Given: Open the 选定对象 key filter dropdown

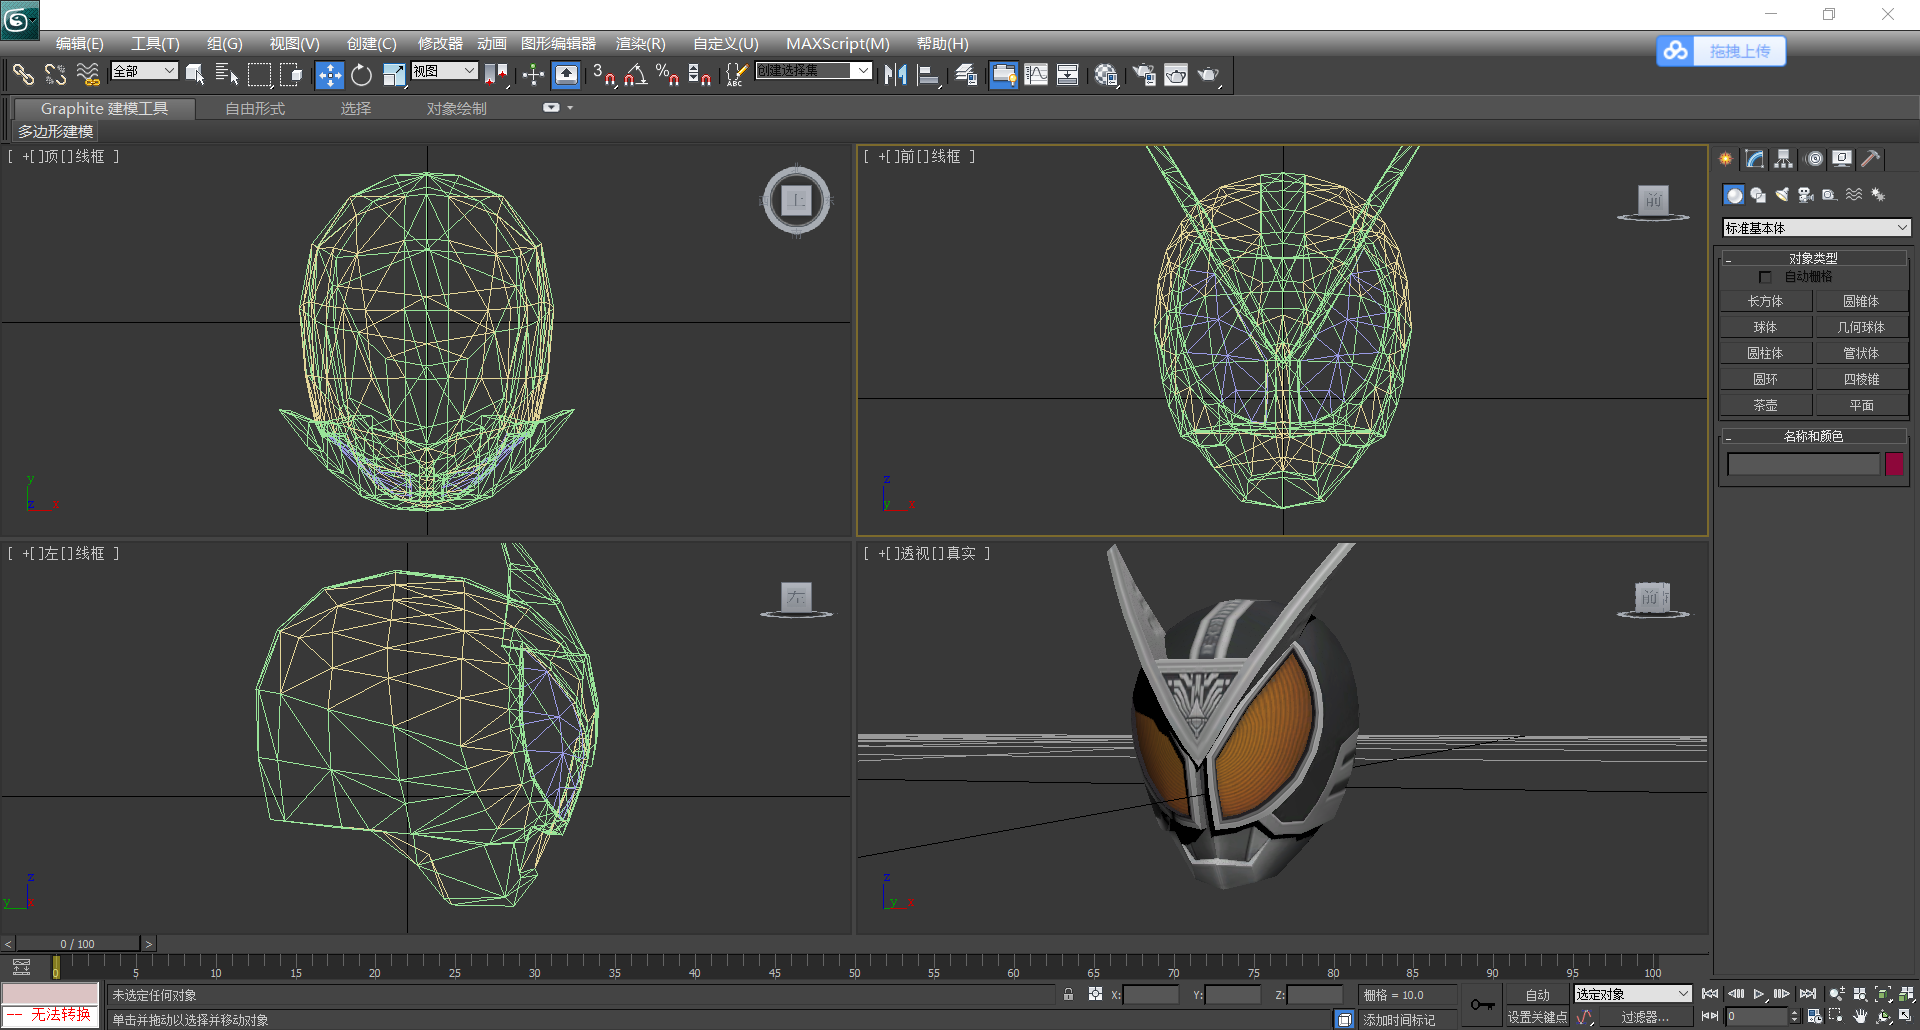Looking at the screenshot, I should (1632, 994).
